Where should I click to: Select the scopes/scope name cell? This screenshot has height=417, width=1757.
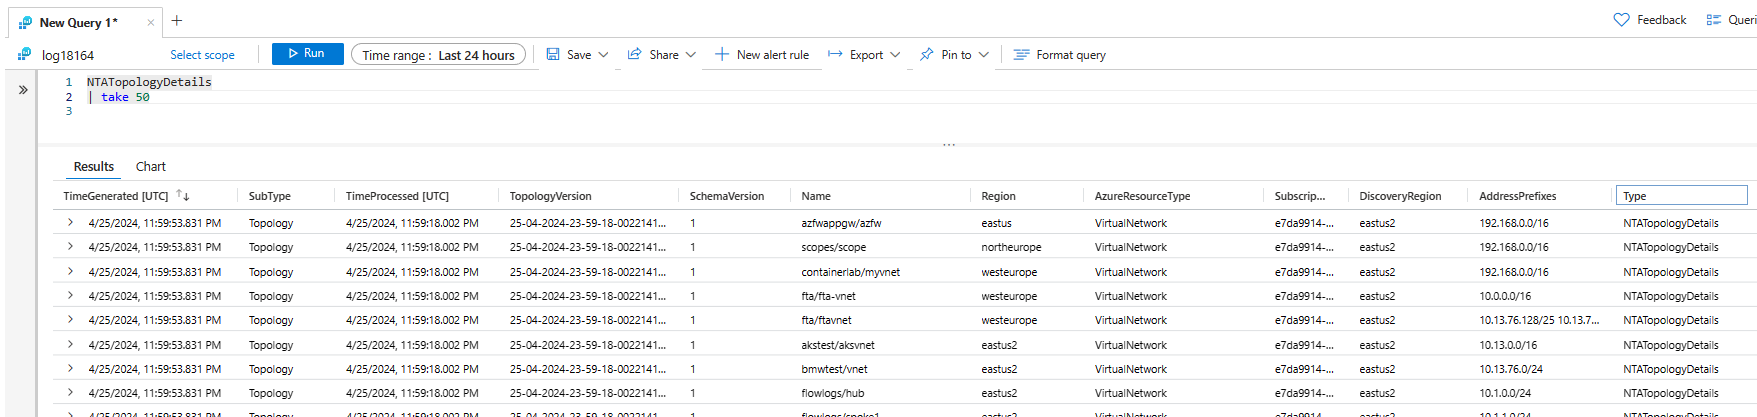833,247
